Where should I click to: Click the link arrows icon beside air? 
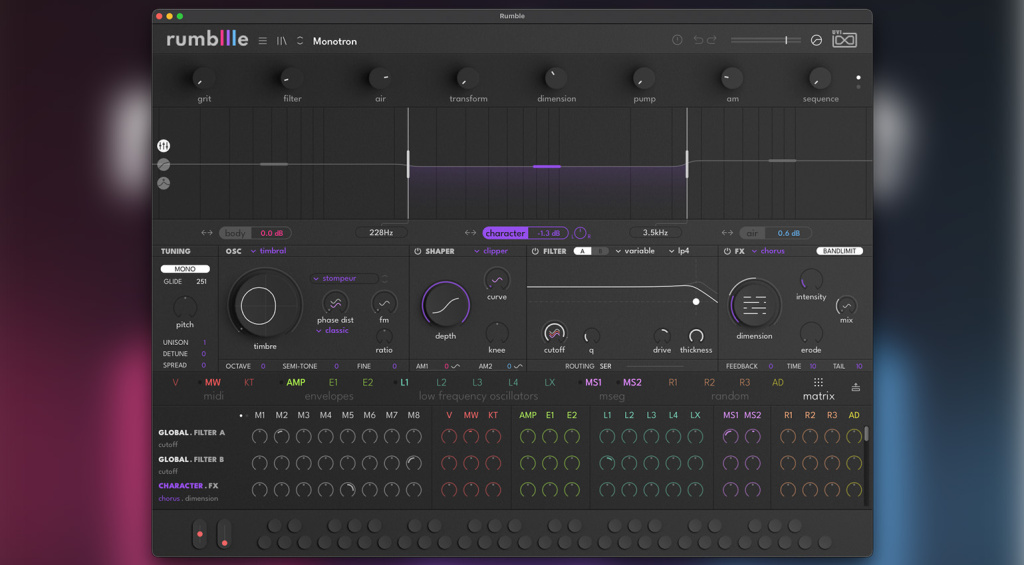point(727,233)
